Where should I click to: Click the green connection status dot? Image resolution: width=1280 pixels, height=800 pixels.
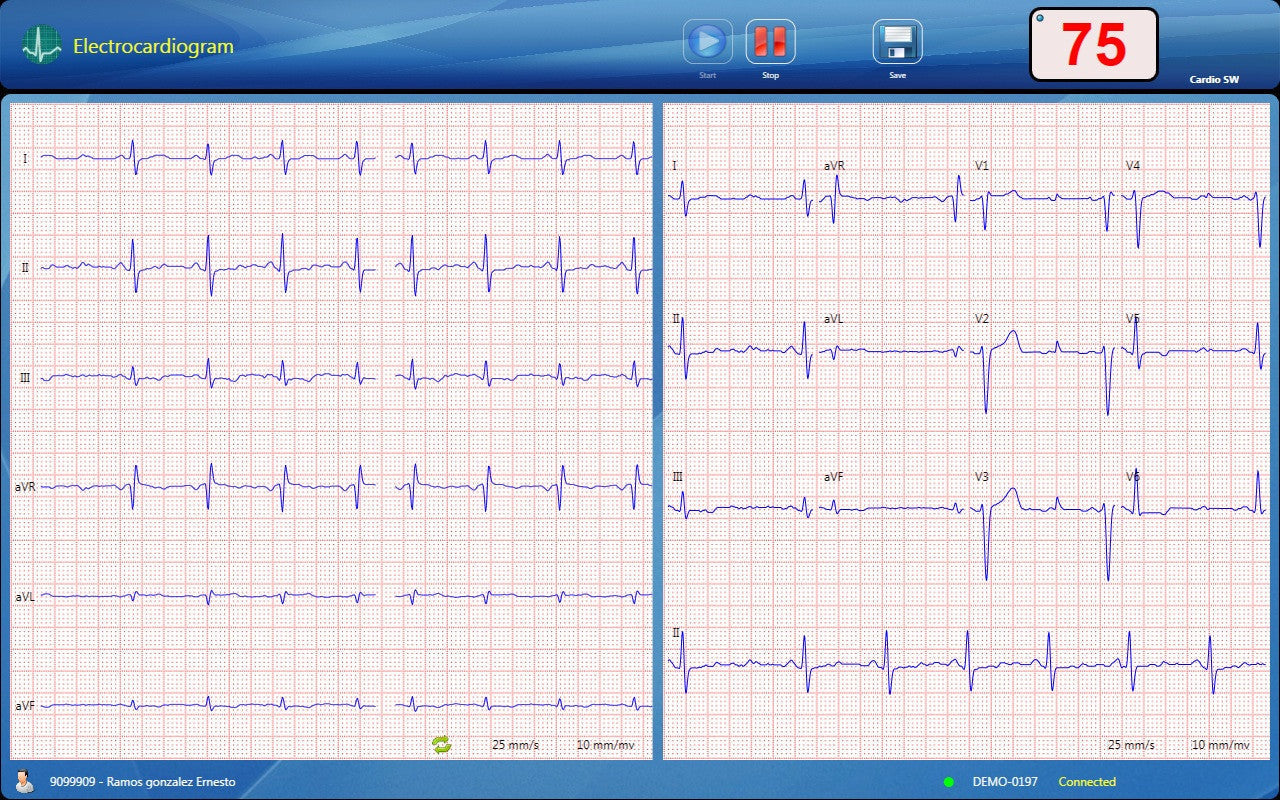pyautogui.click(x=948, y=782)
